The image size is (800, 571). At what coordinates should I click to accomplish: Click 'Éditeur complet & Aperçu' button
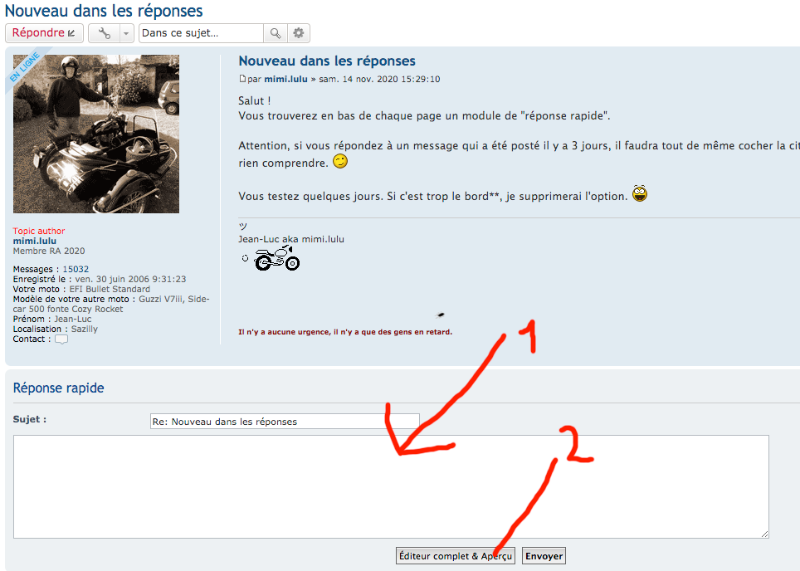click(455, 556)
